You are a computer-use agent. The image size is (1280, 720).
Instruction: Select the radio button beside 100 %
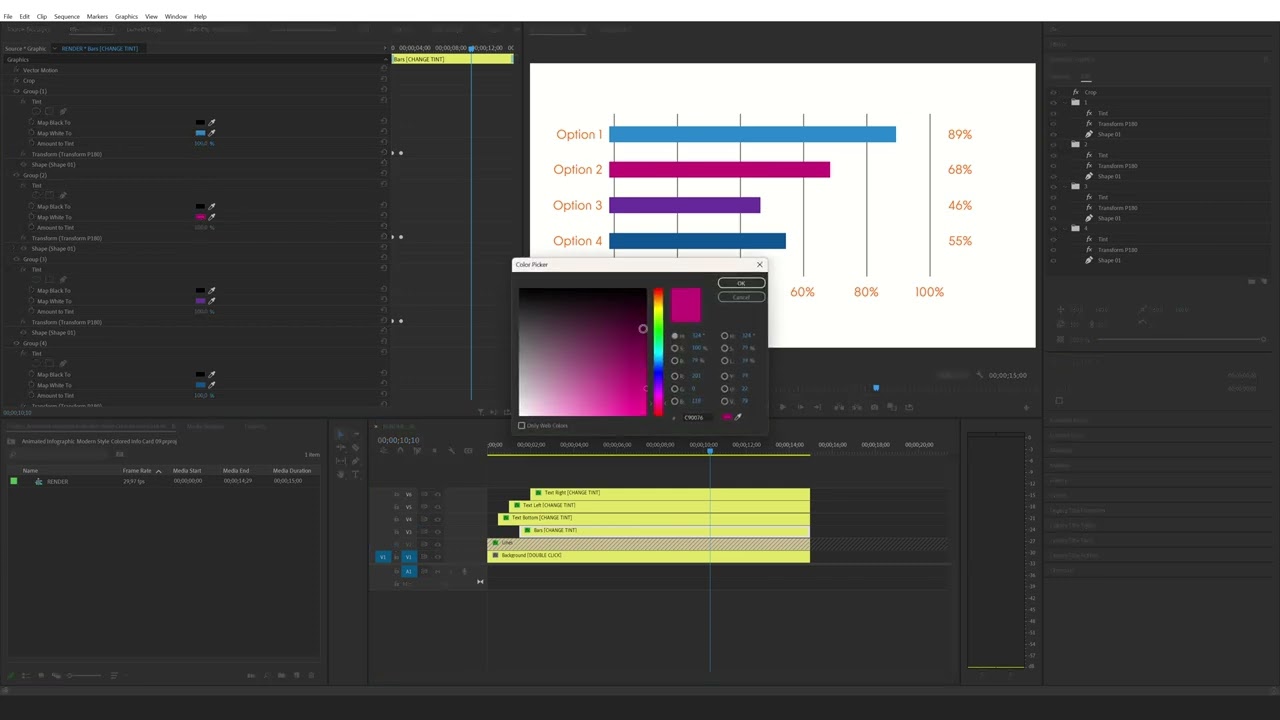(675, 348)
